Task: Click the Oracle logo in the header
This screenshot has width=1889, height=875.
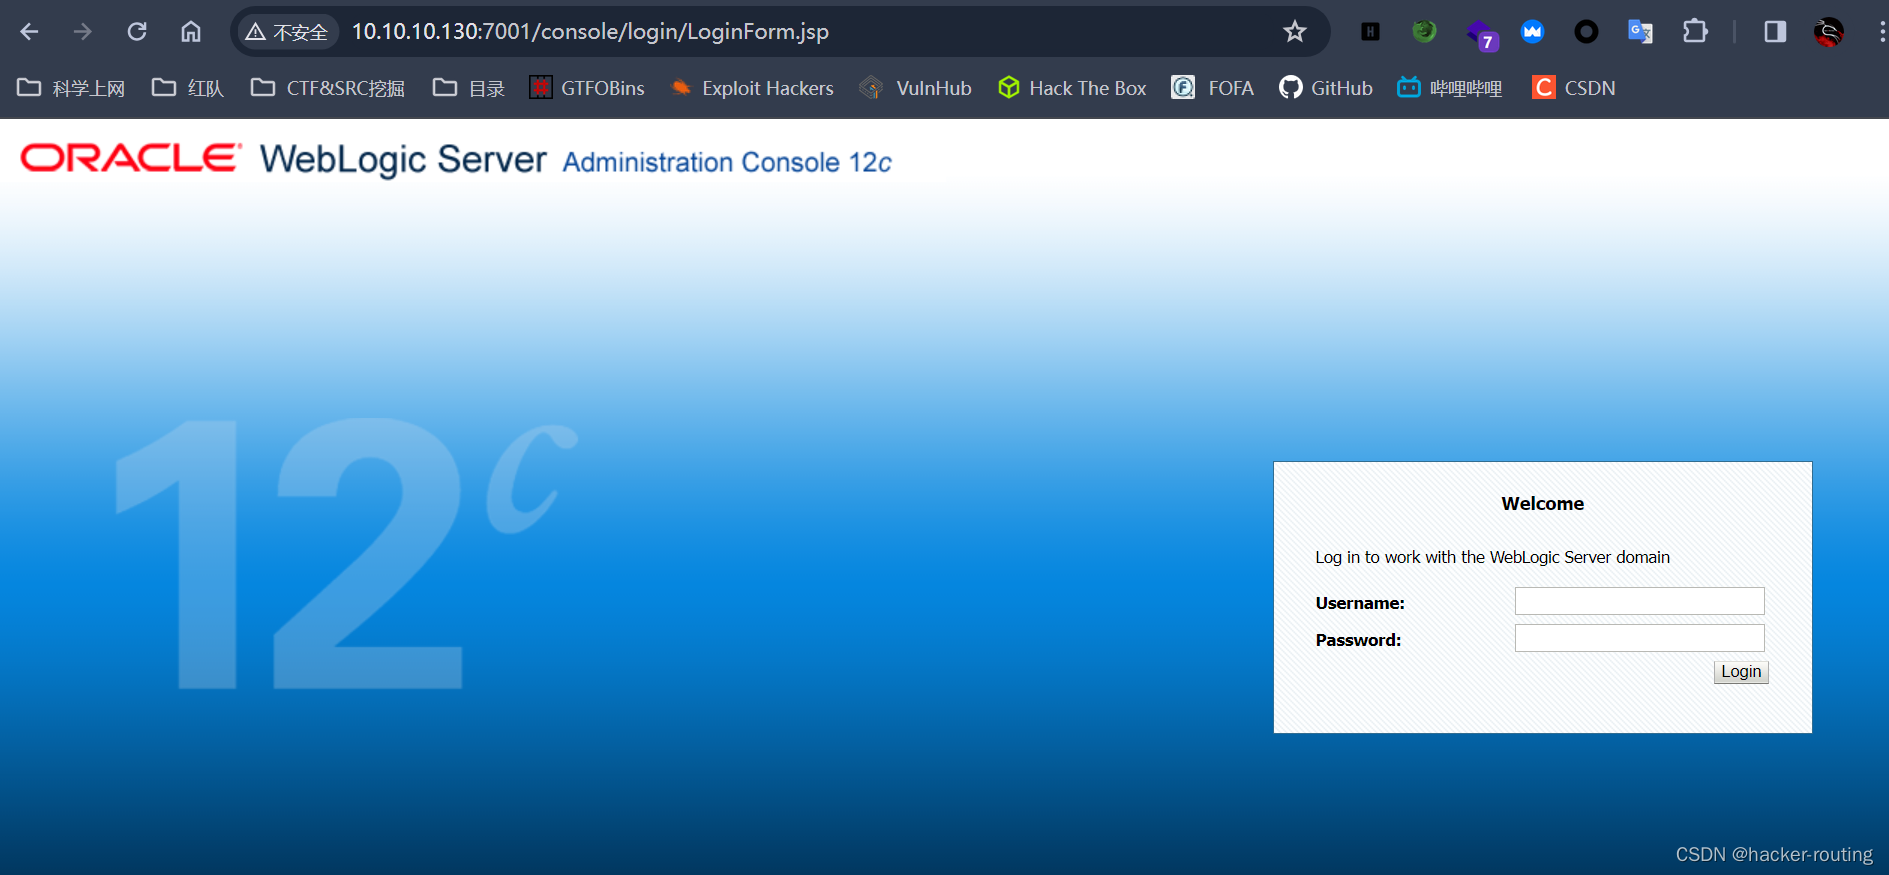Action: click(131, 158)
